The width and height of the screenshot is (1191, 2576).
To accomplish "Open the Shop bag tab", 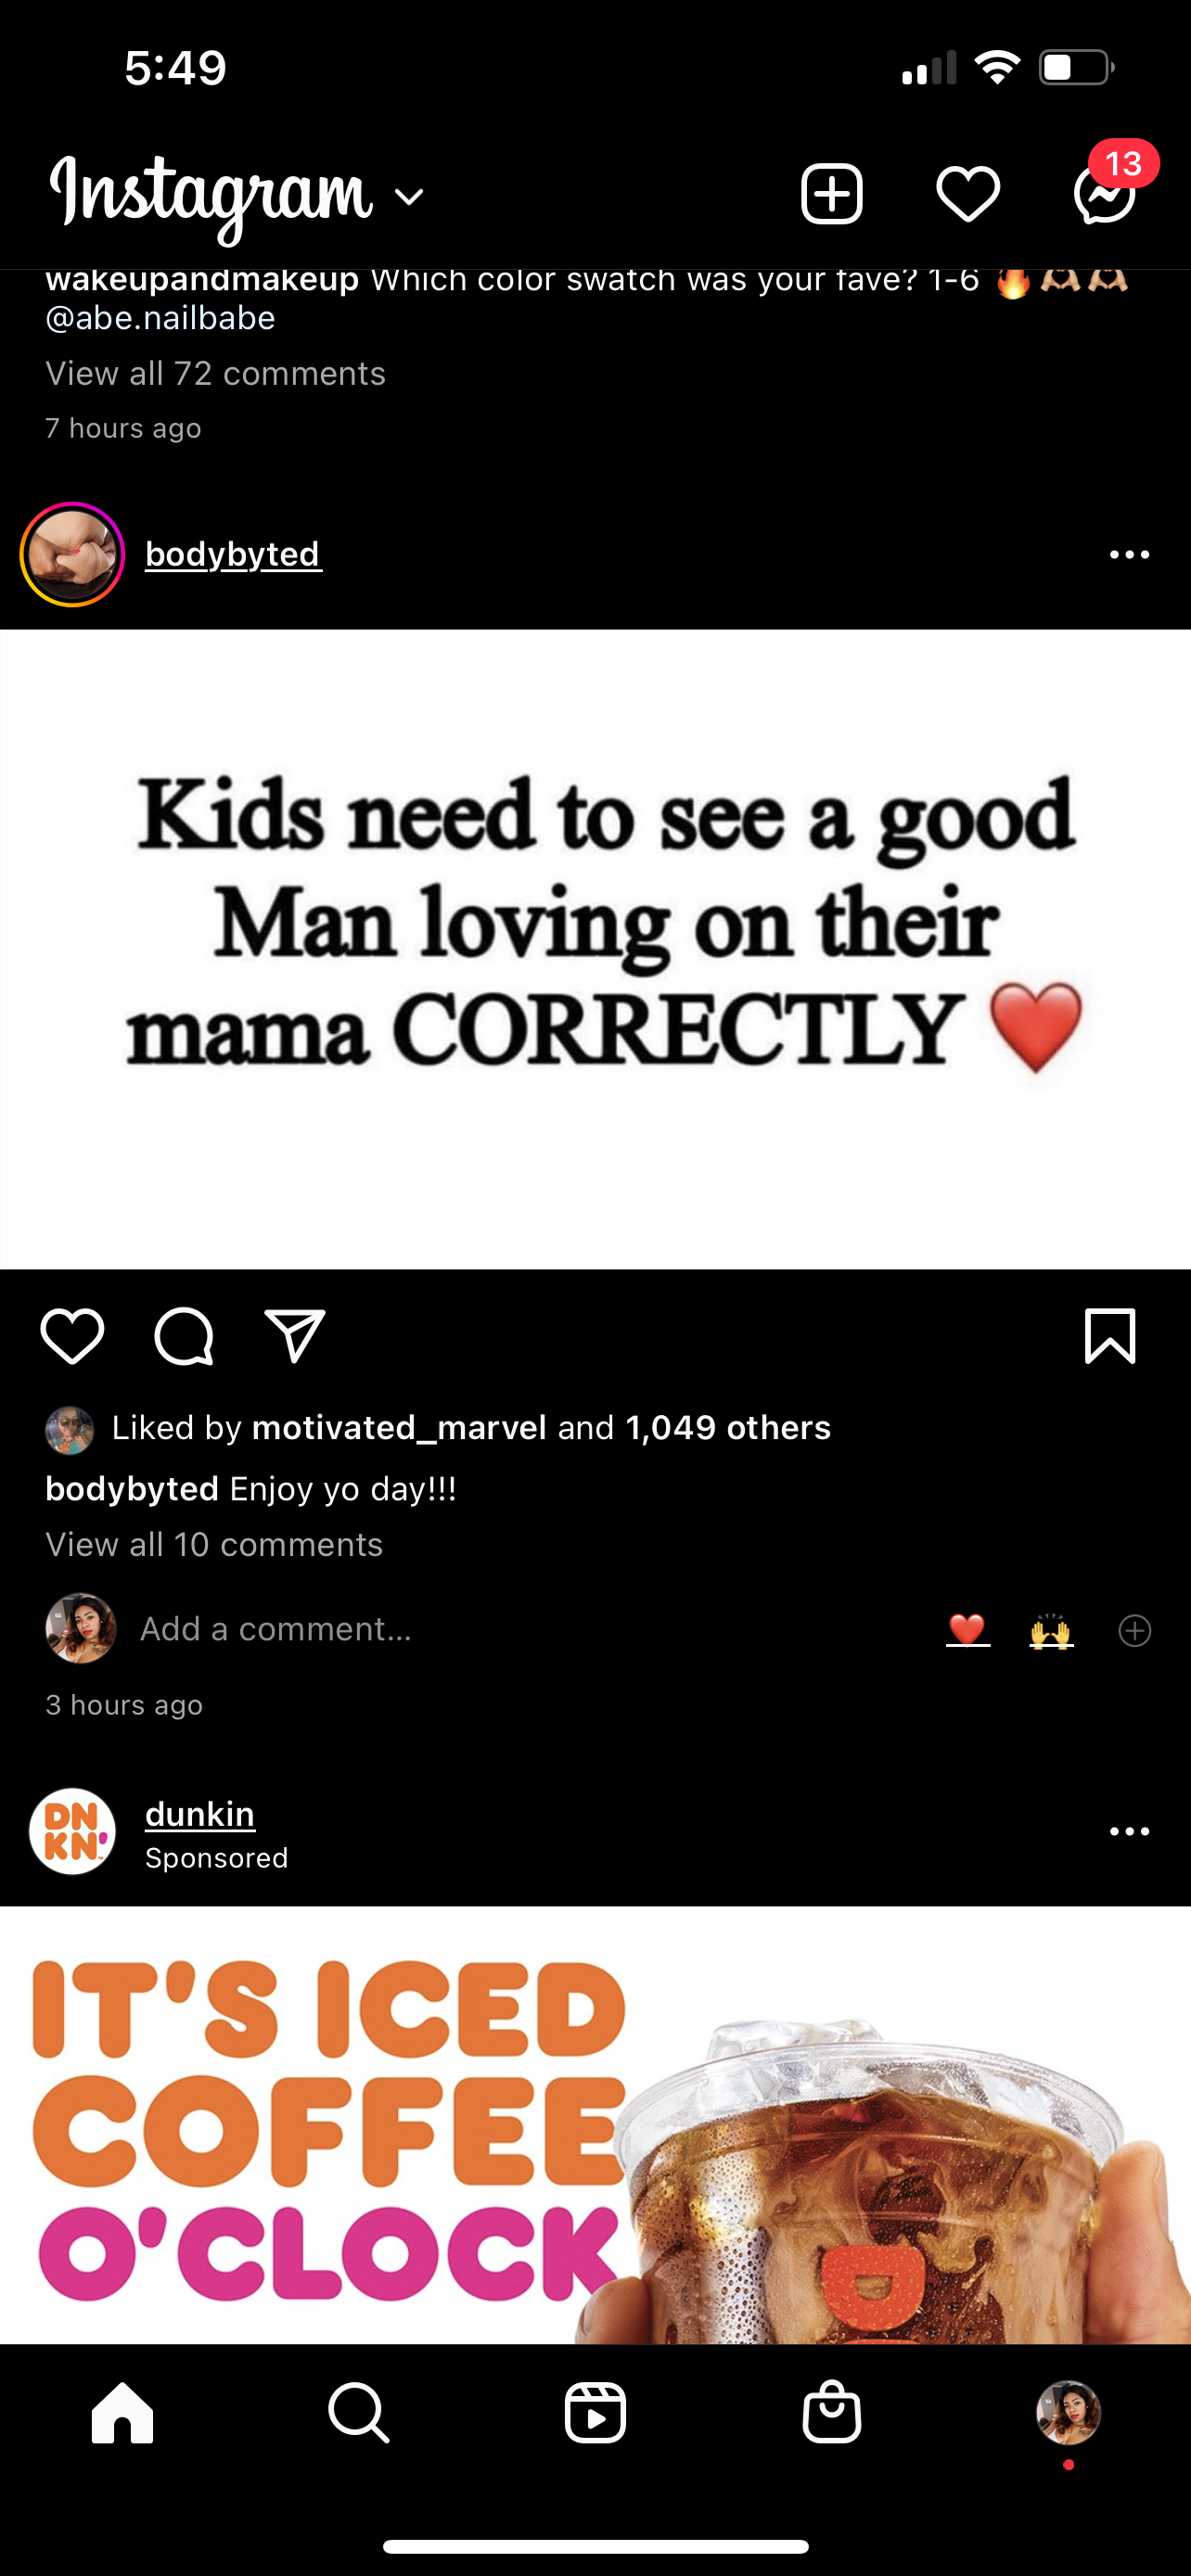I will 832,2412.
